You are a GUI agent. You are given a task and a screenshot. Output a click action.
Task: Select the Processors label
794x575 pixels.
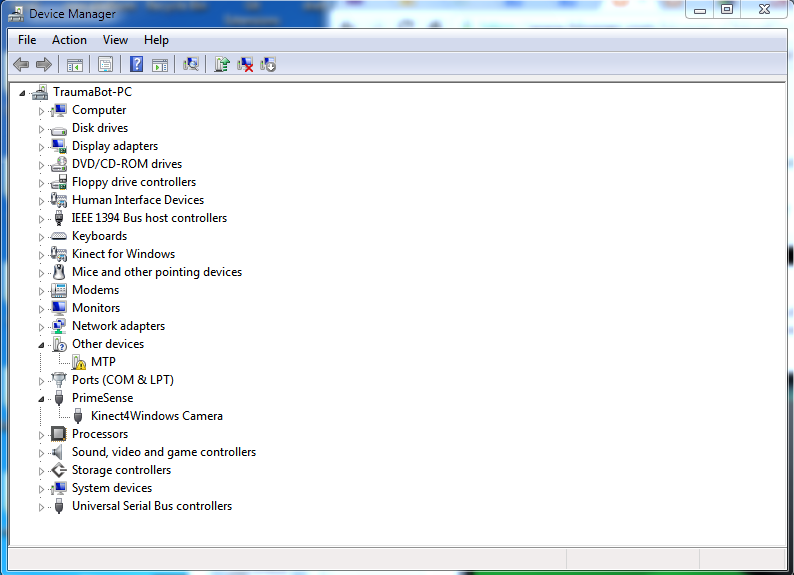click(100, 434)
